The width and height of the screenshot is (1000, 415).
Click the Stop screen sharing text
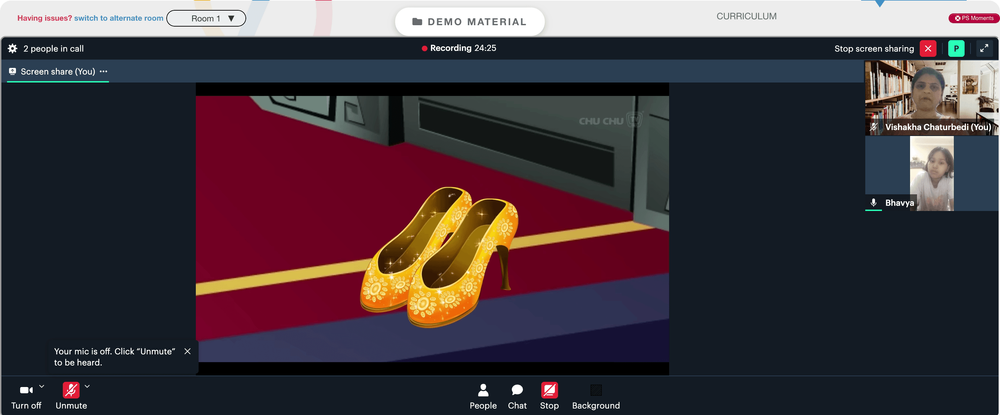(x=874, y=48)
